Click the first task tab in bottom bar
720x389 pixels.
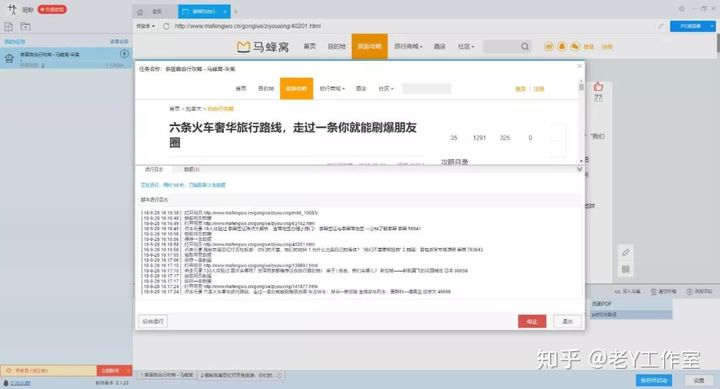tap(167, 375)
